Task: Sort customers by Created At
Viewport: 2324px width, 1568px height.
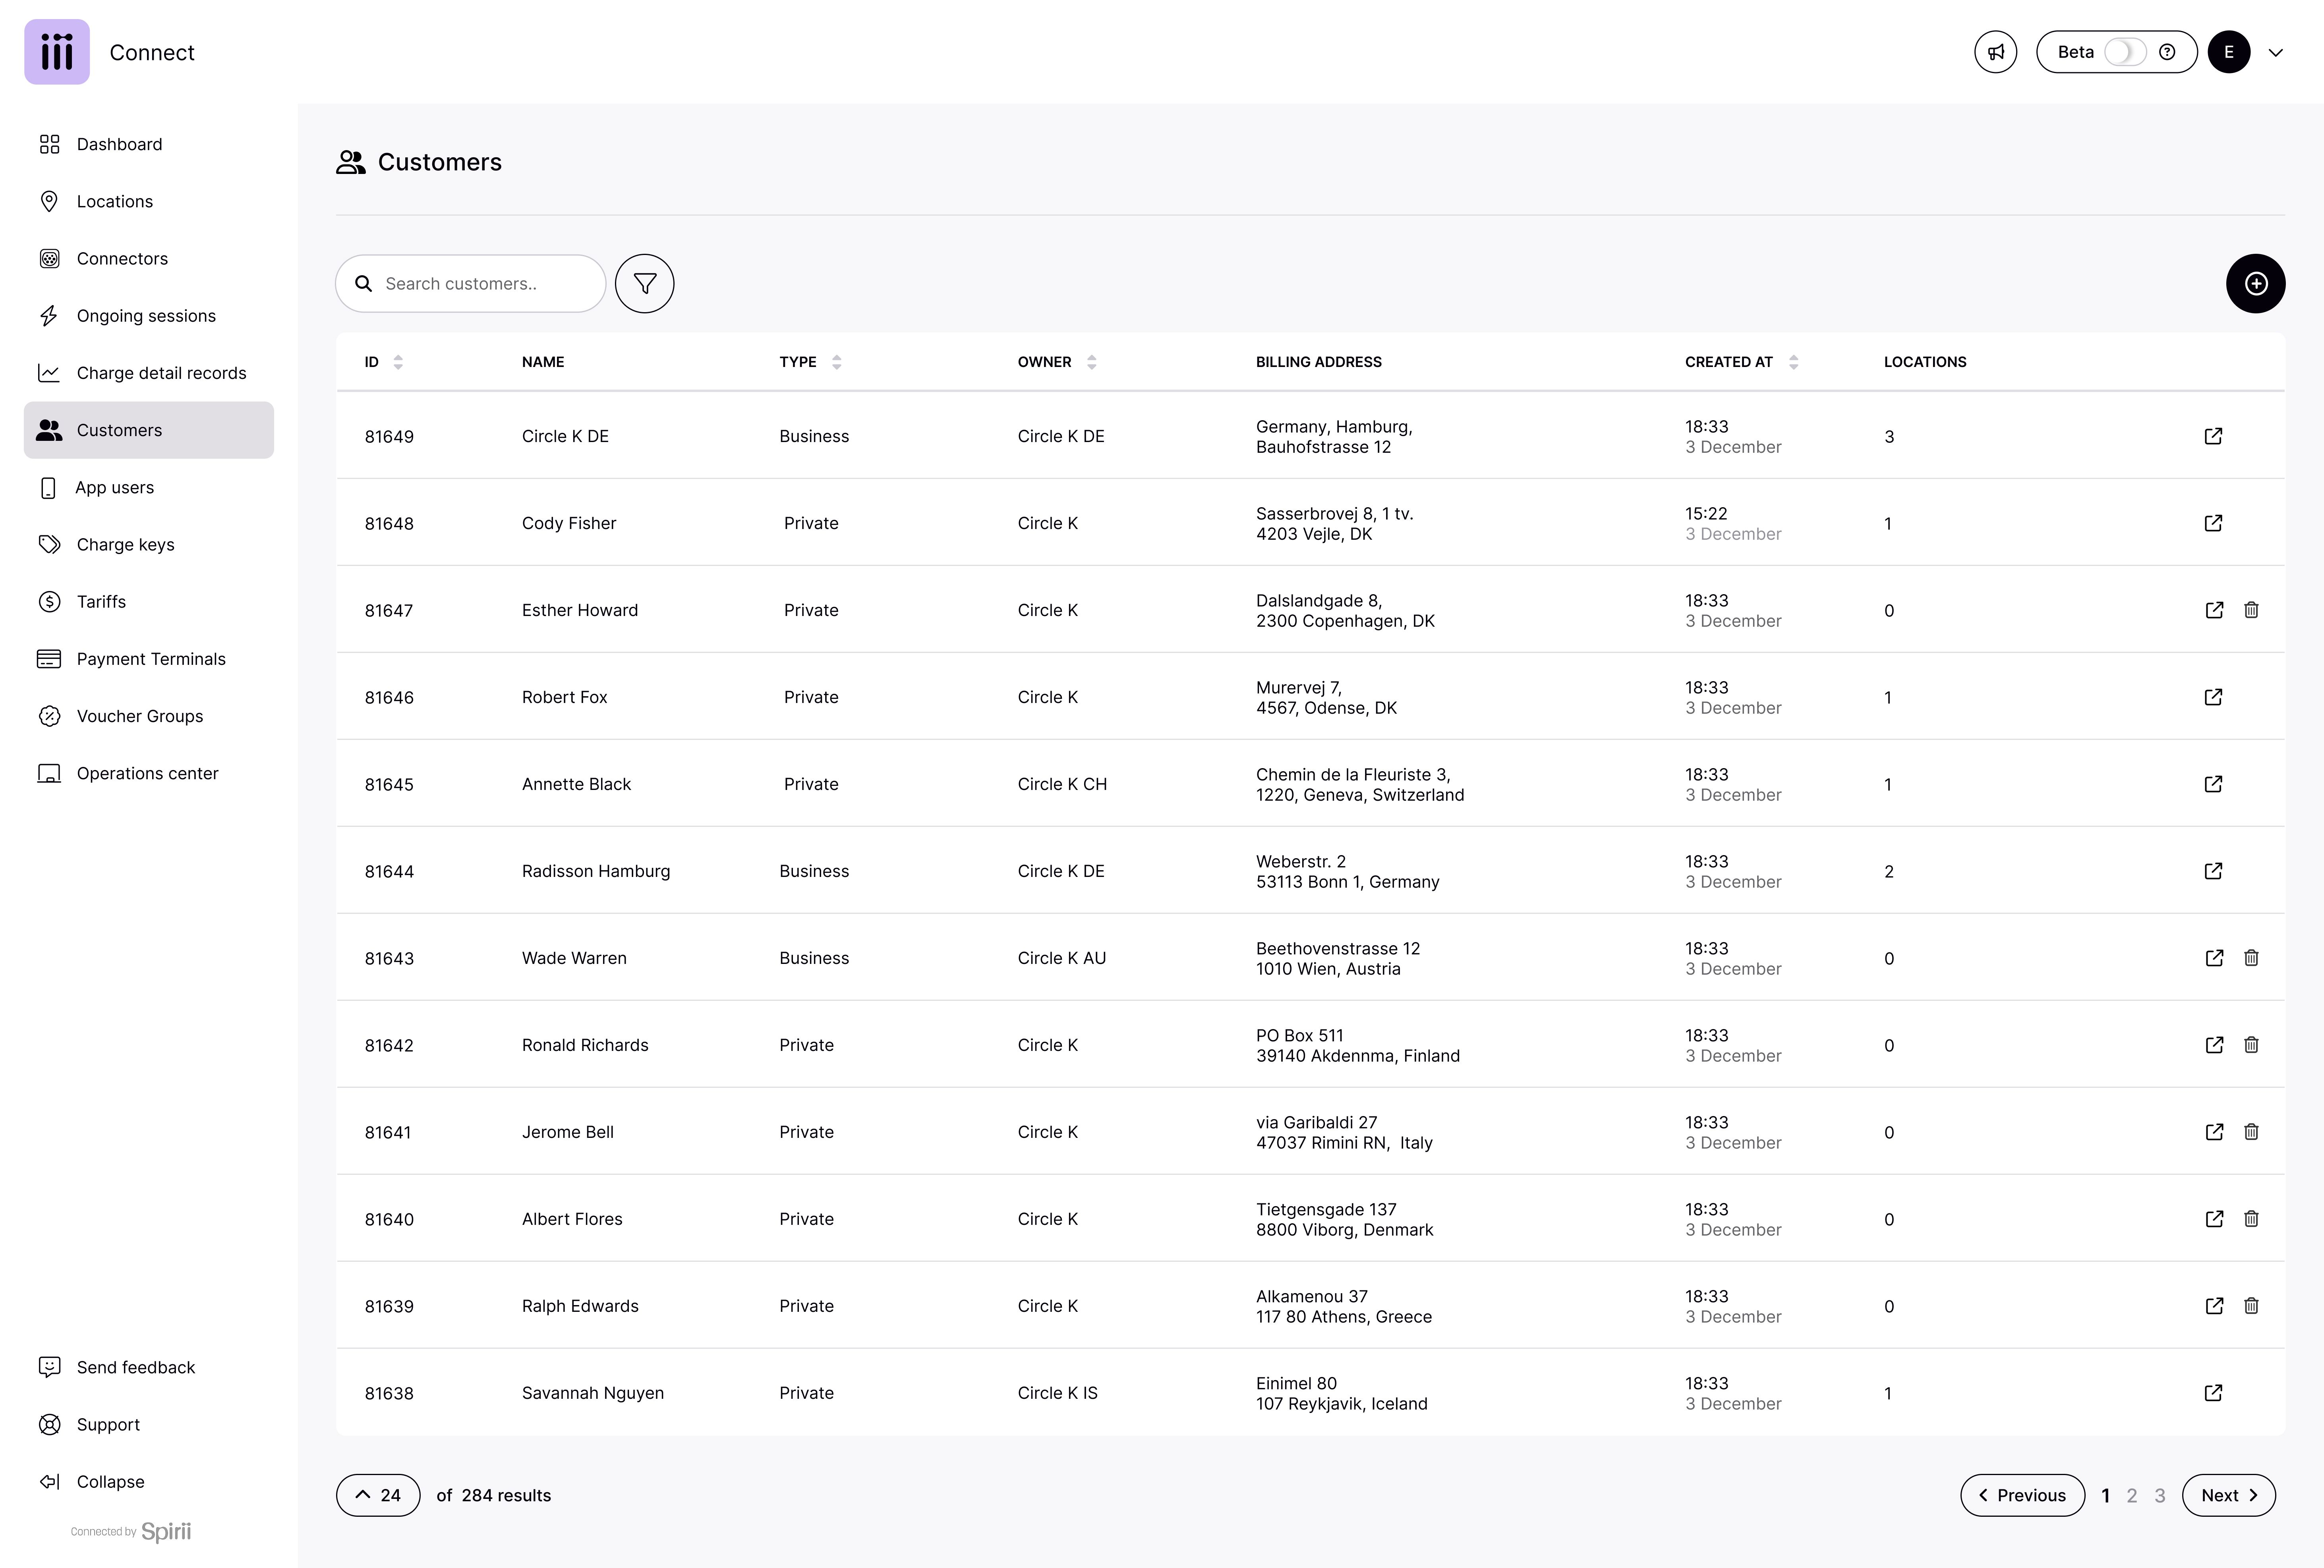Action: tap(1793, 362)
